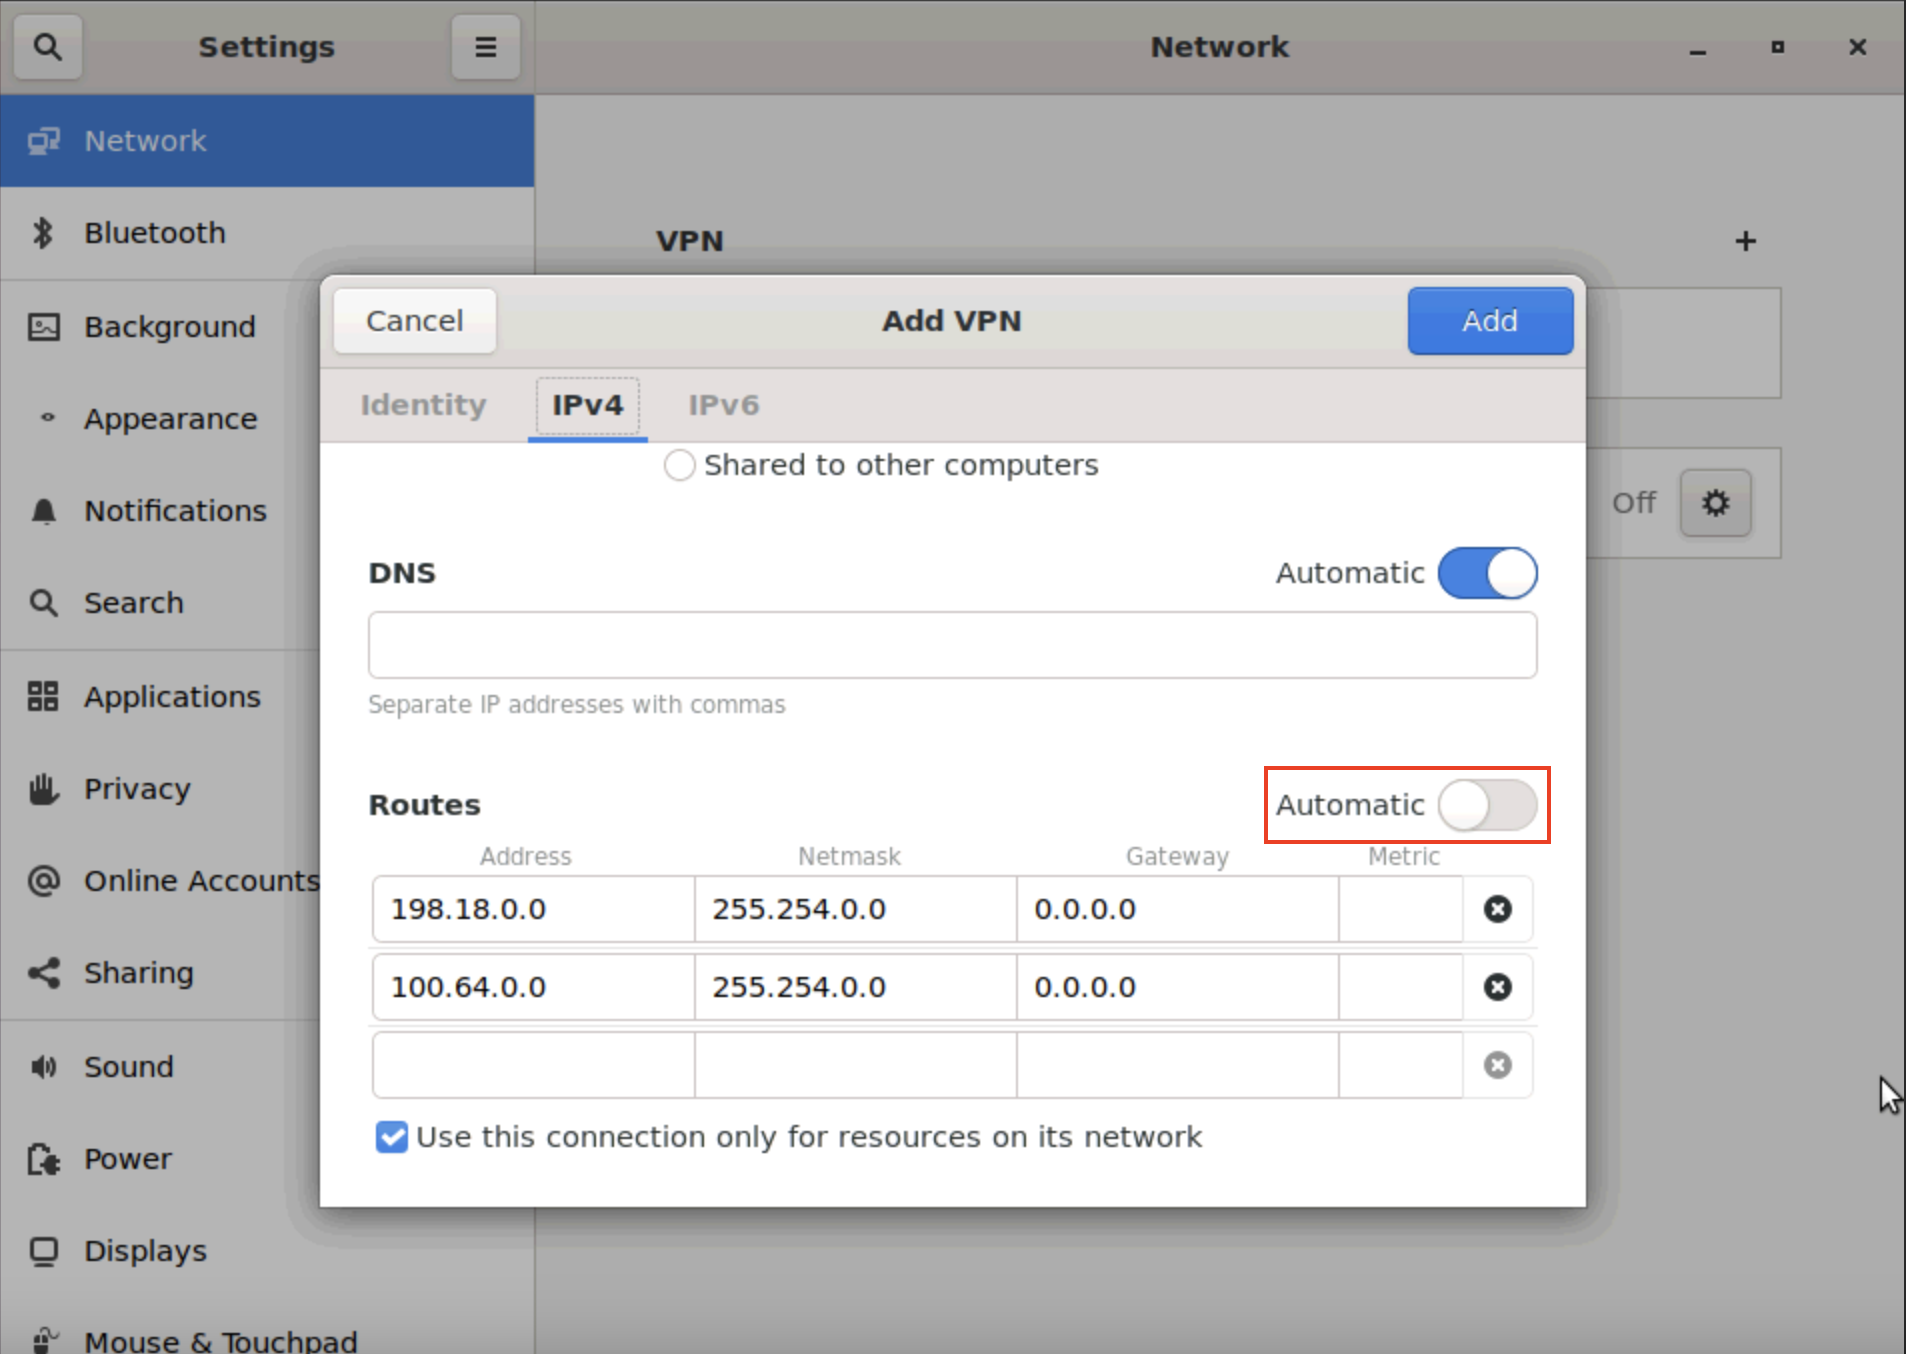This screenshot has width=1906, height=1354.
Task: Select Bluetooth in the sidebar
Action: click(267, 233)
